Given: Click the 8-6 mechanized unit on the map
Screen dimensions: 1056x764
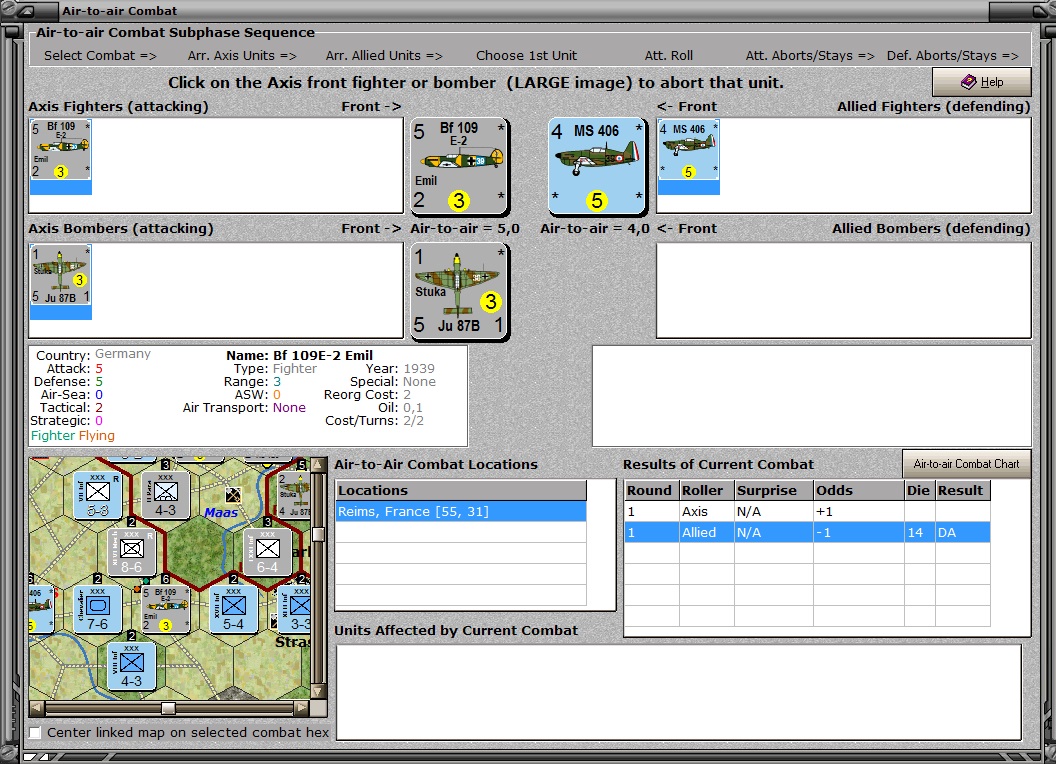Looking at the screenshot, I should tap(131, 552).
